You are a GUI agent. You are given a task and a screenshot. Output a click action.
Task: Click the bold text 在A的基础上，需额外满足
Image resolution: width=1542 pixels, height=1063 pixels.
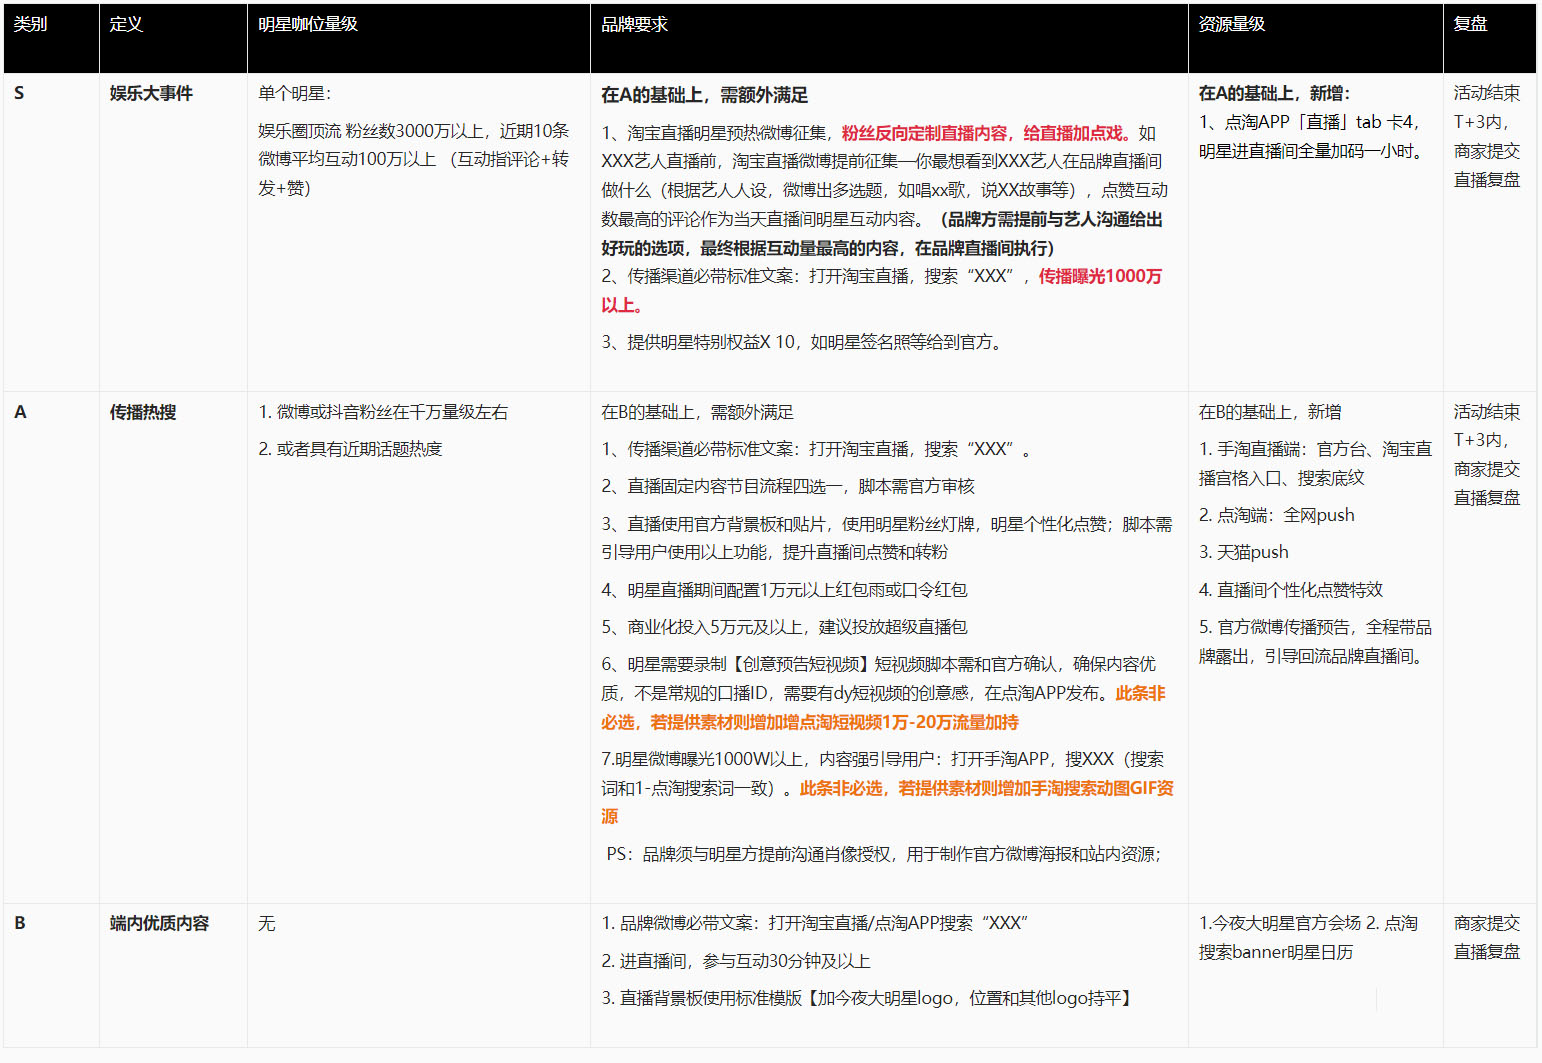point(706,95)
